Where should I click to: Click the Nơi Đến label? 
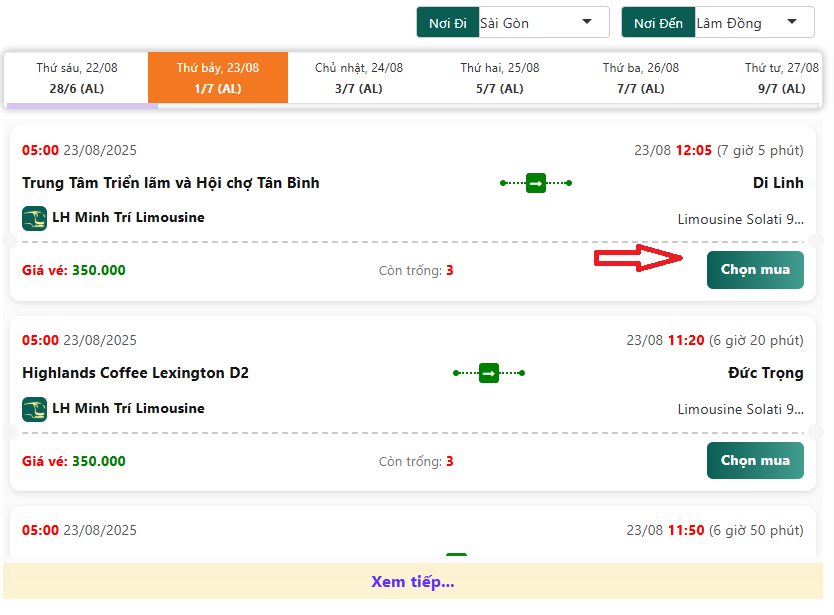[x=658, y=22]
